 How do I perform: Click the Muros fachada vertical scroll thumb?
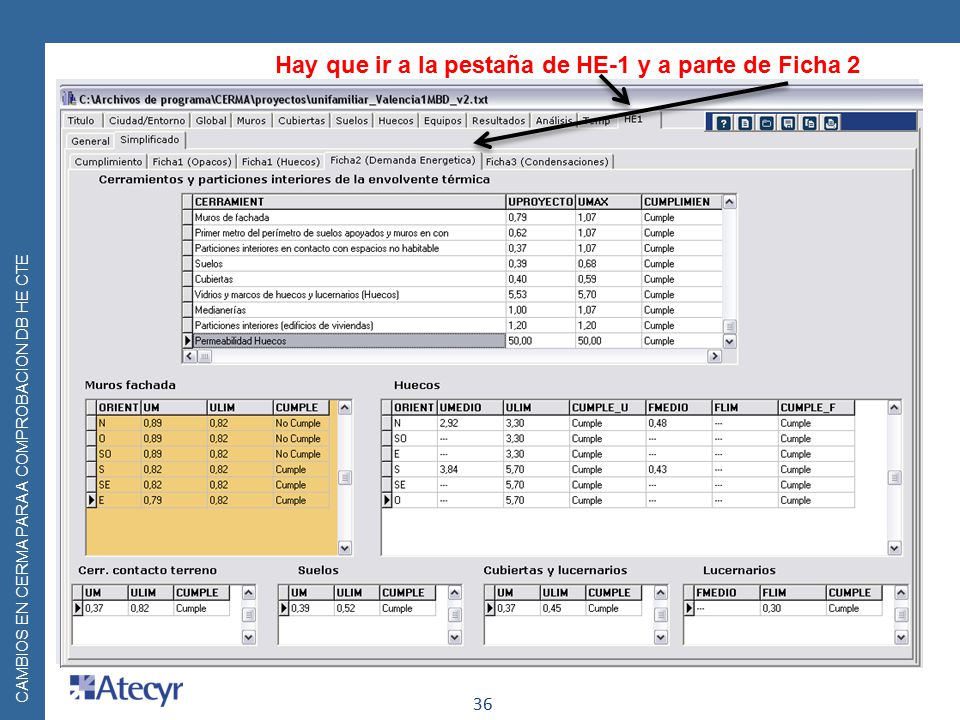click(345, 478)
